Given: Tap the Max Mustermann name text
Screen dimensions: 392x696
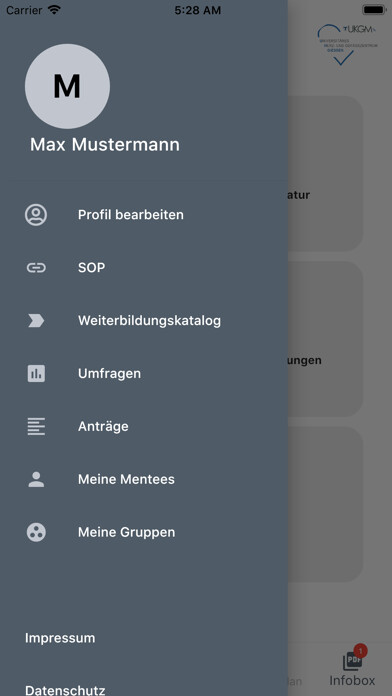Looking at the screenshot, I should [x=105, y=145].
